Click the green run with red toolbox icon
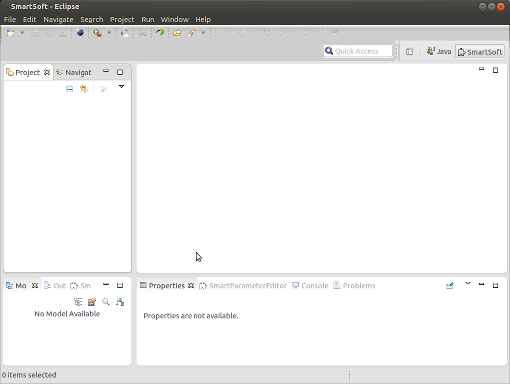Screen dimensions: 510x384 pyautogui.click(x=97, y=33)
